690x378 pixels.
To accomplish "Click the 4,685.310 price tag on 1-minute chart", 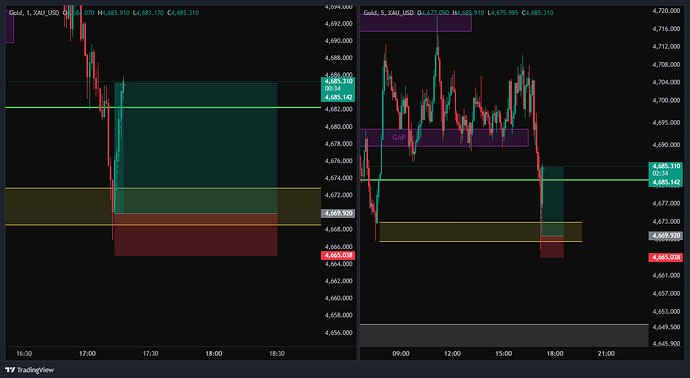I will (x=338, y=81).
